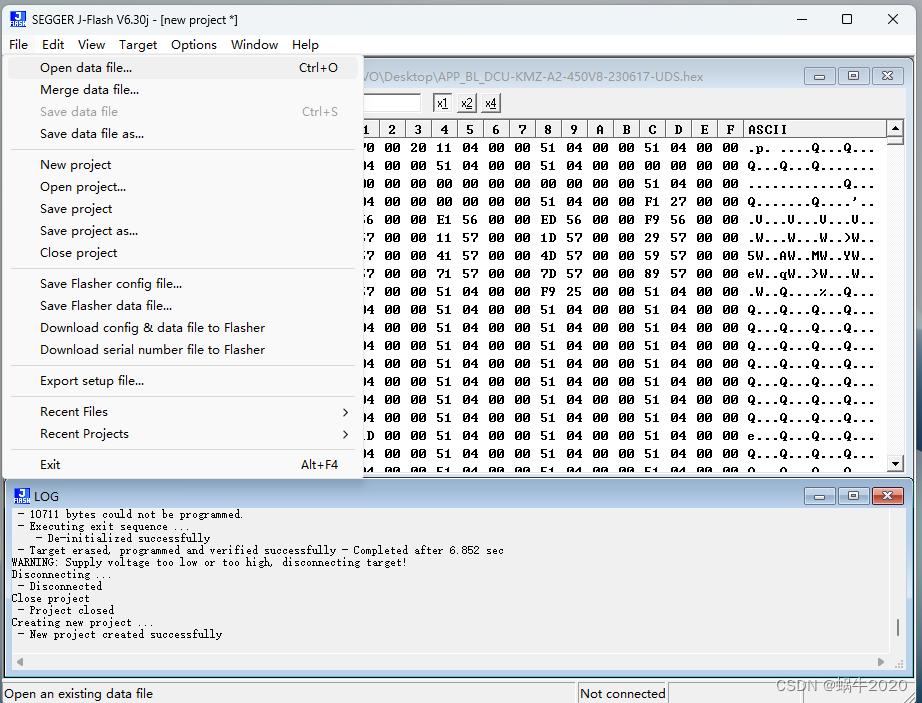Choose "New project" menu entry
922x703 pixels.
click(x=75, y=164)
